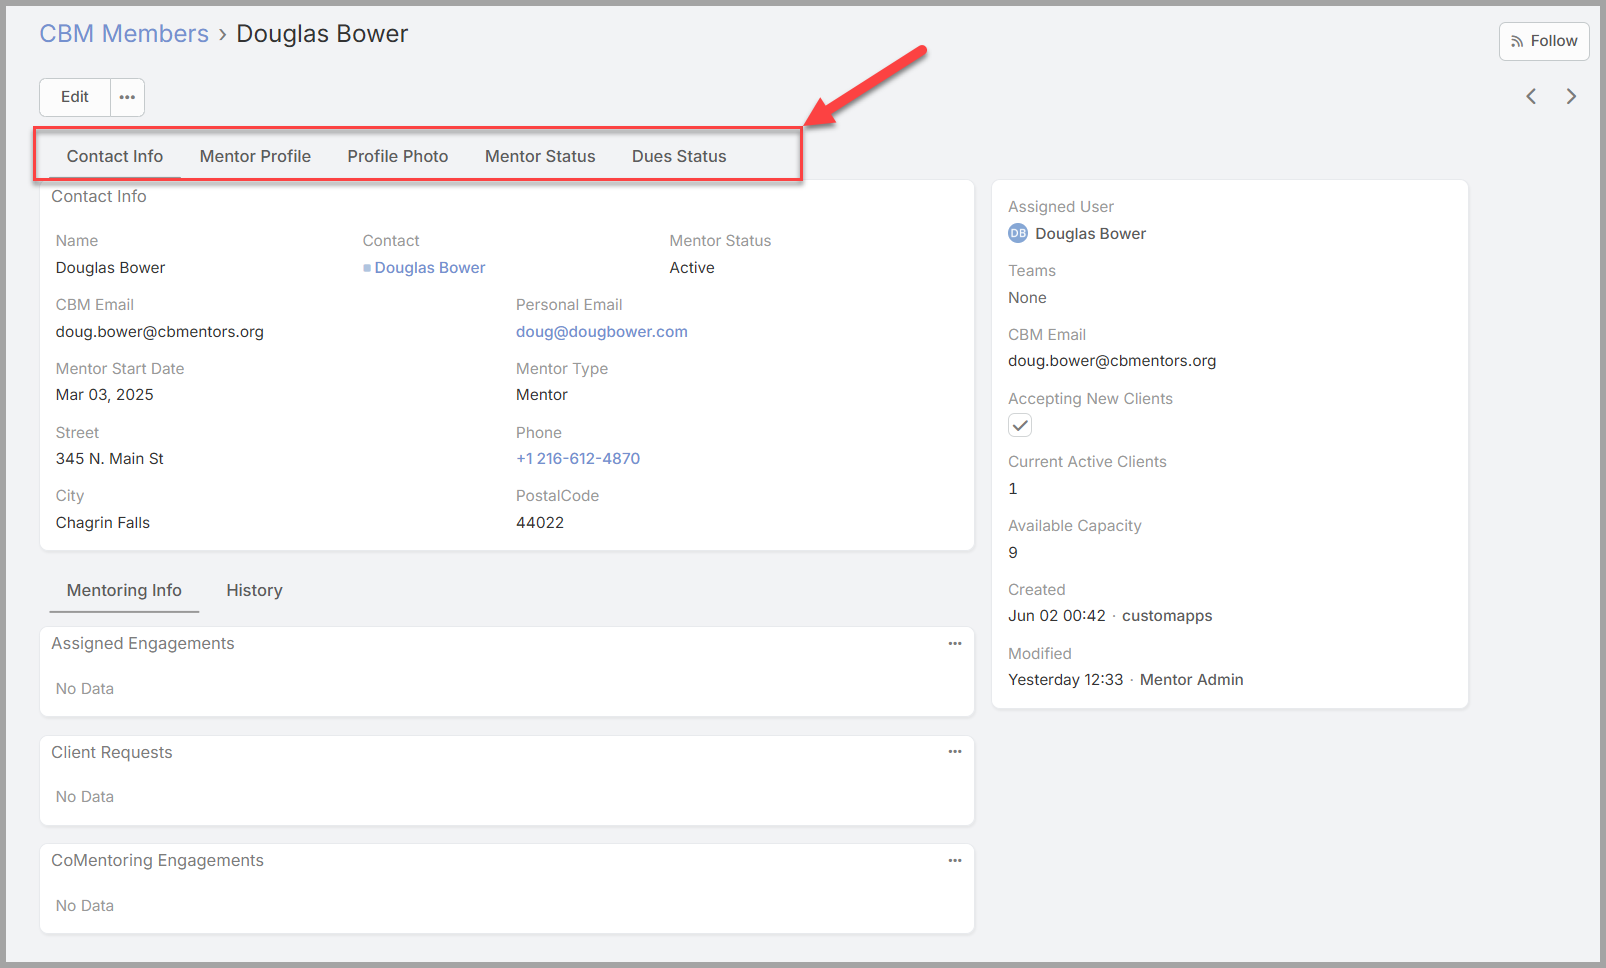
Task: Click Douglas Bower's assigned user avatar
Action: click(x=1018, y=233)
